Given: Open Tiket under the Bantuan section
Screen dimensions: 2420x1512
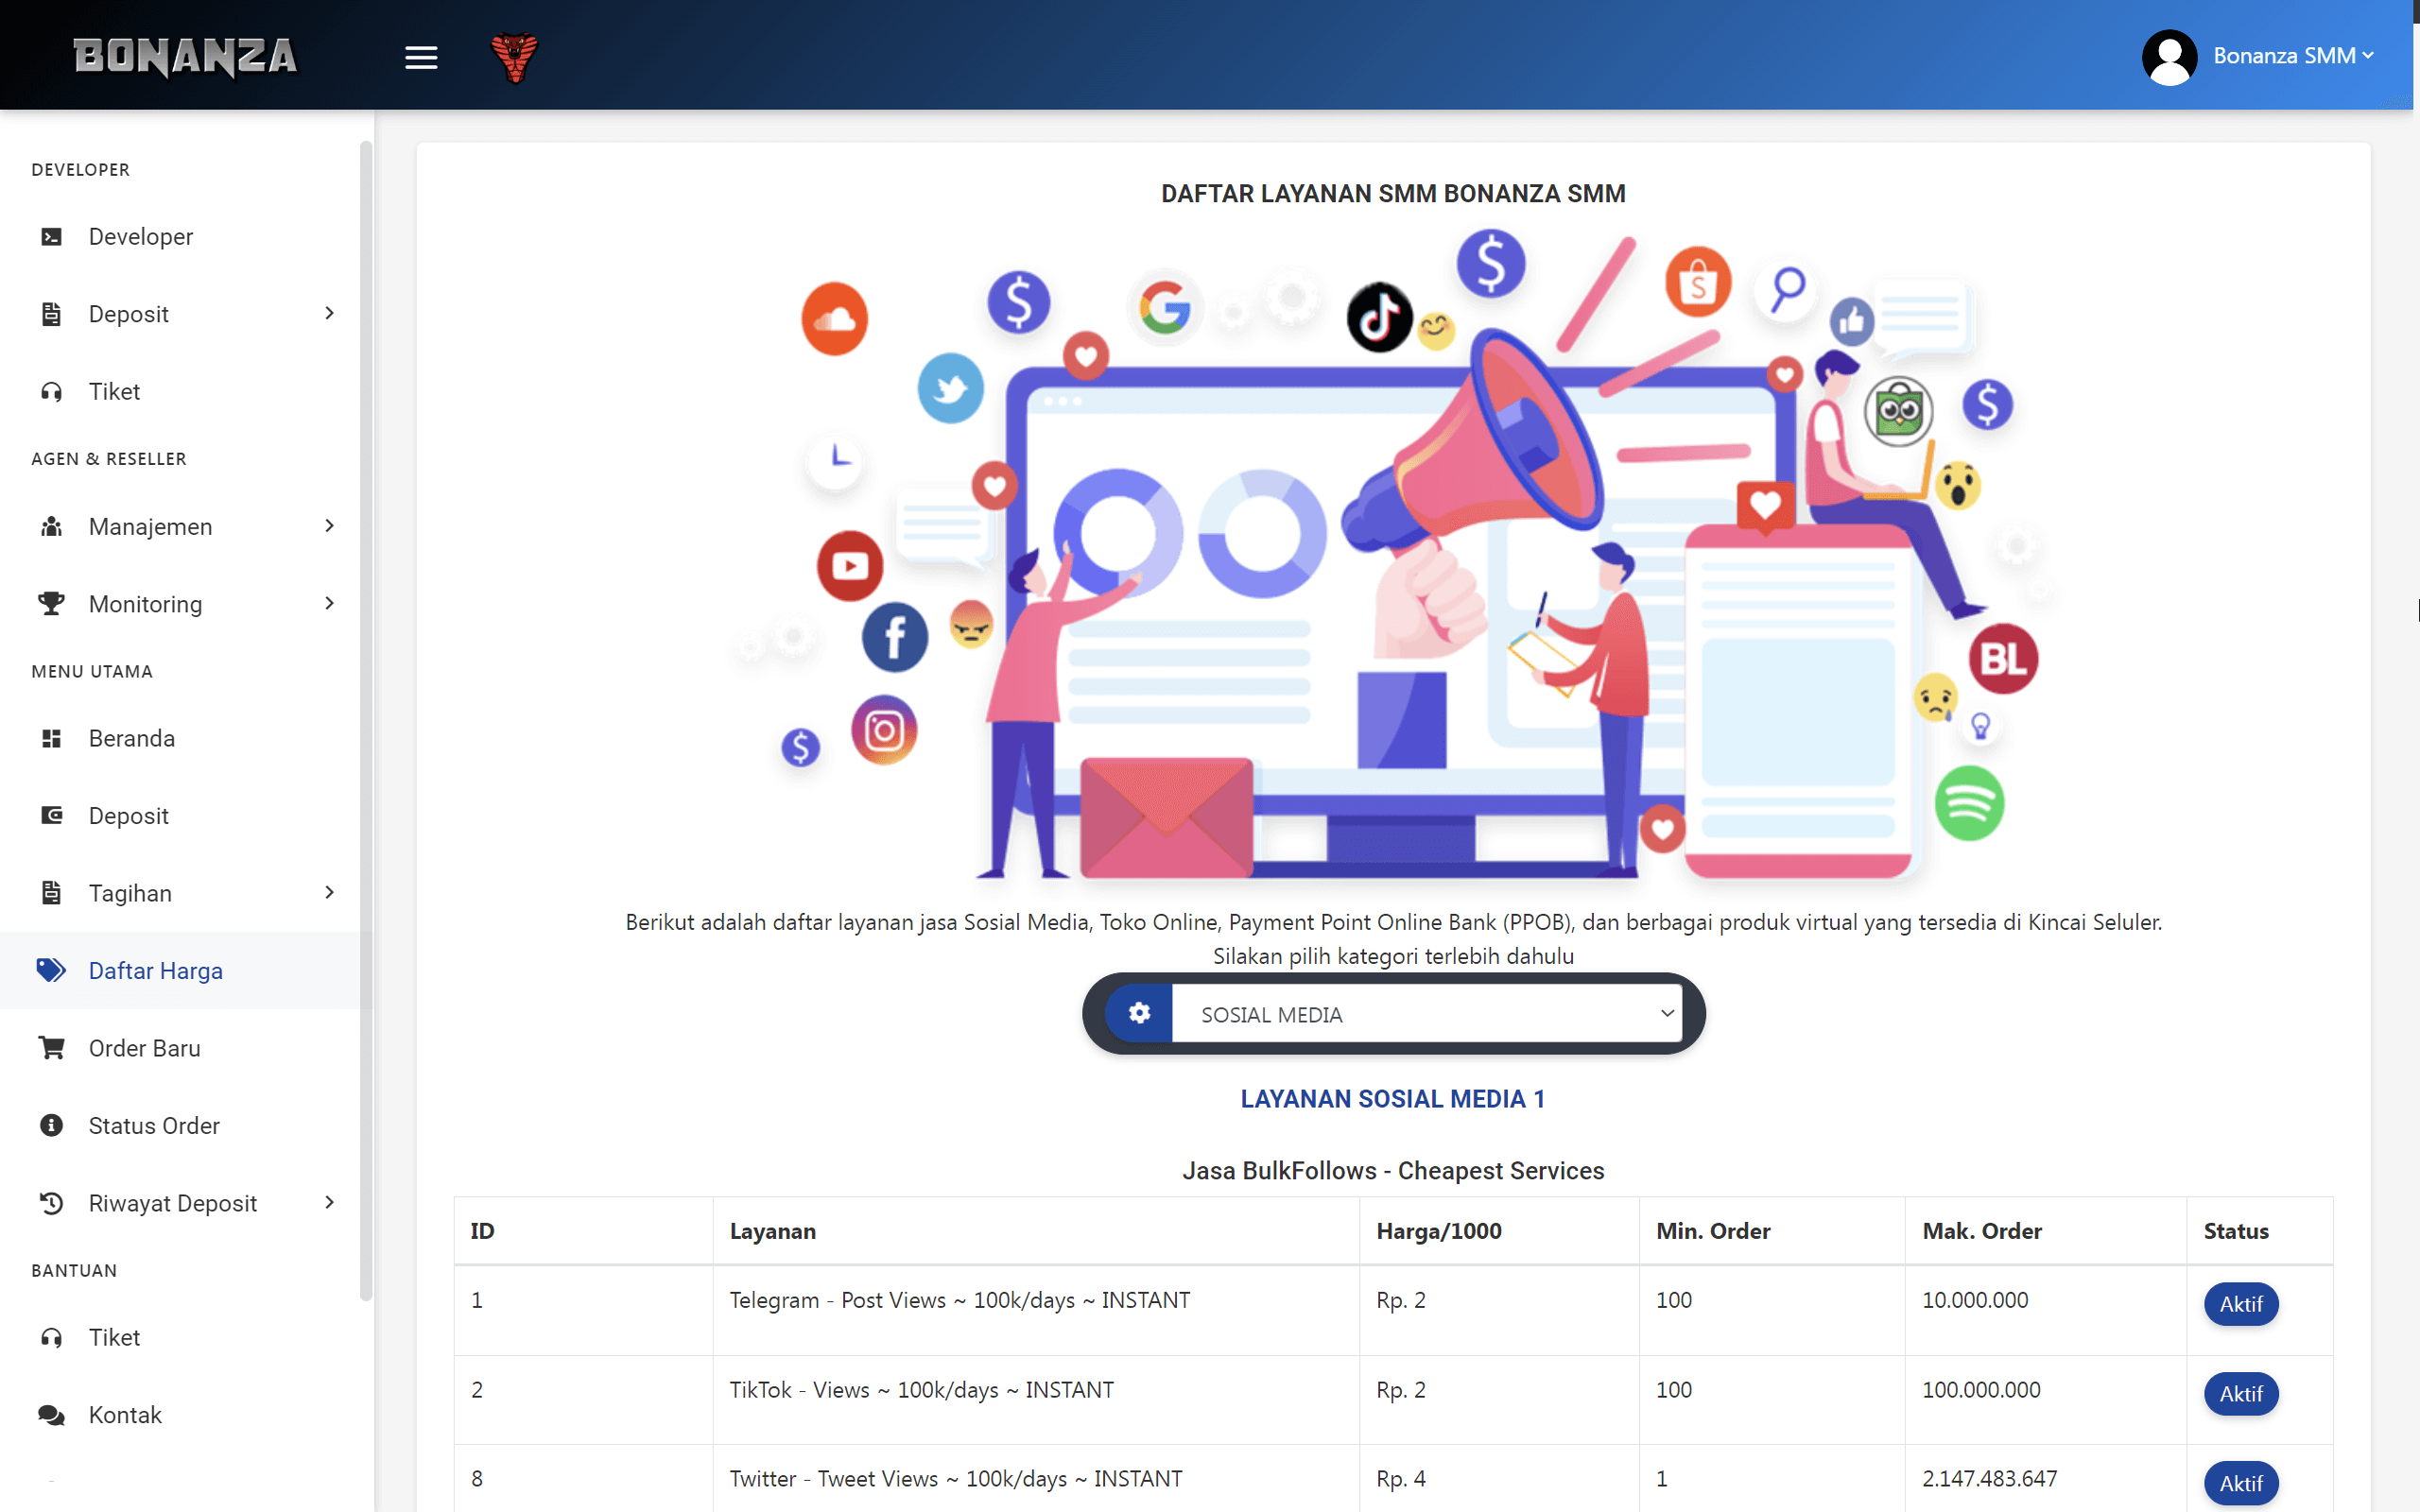Looking at the screenshot, I should point(114,1338).
